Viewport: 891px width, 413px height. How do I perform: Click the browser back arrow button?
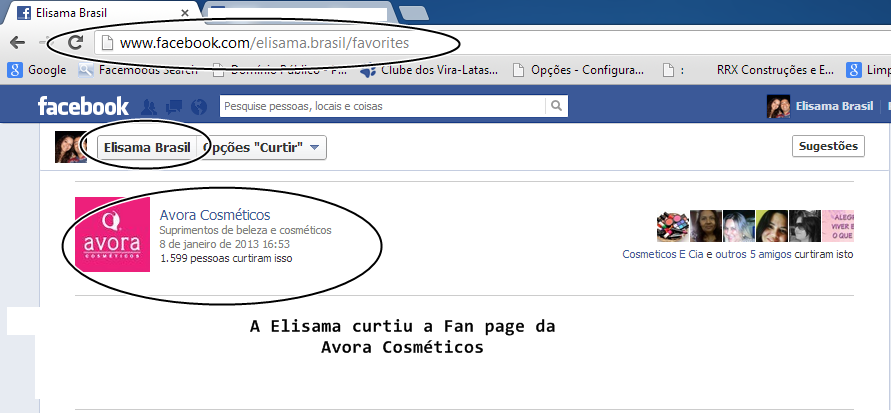pyautogui.click(x=18, y=42)
